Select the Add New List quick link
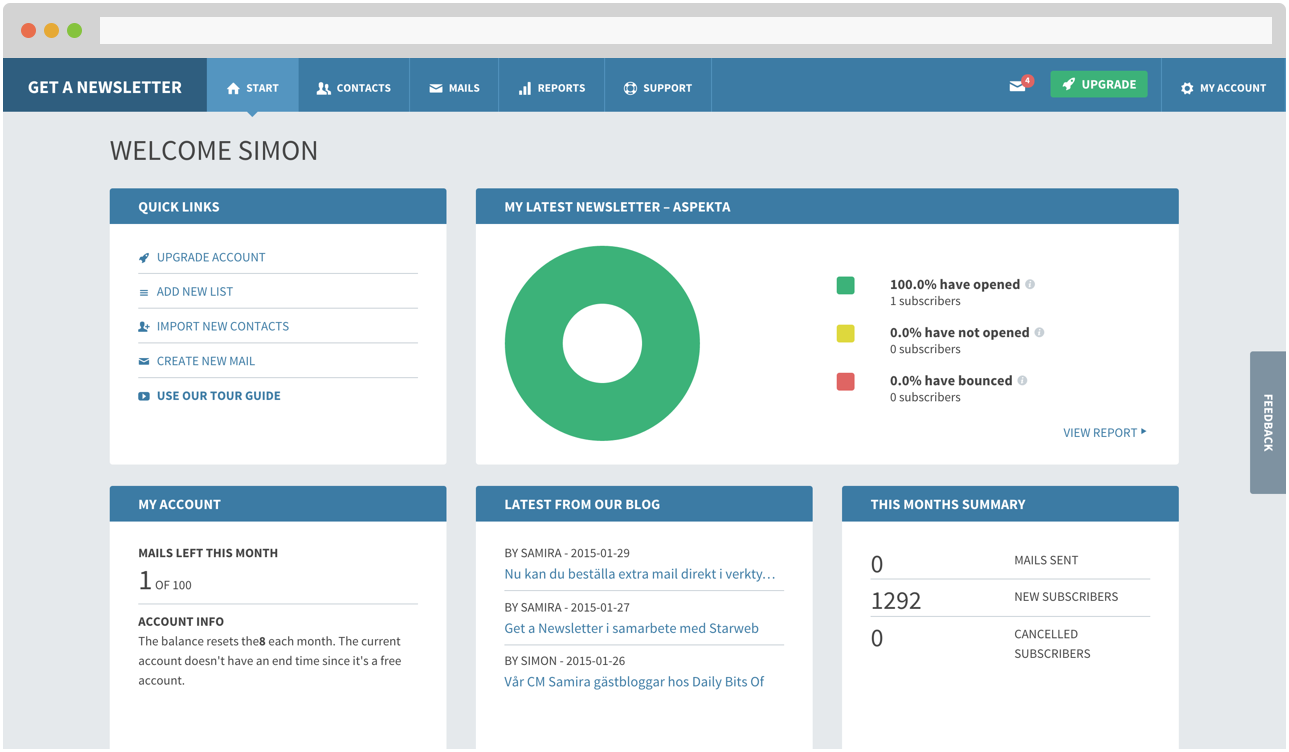Screen dimensions: 1289x752 pyautogui.click(x=194, y=292)
